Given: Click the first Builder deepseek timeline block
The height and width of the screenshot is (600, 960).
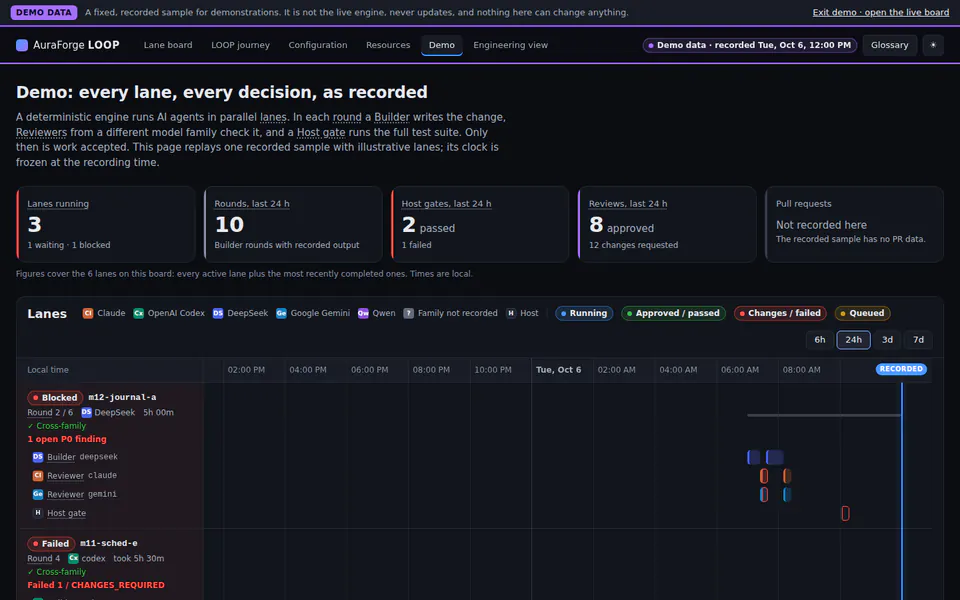Looking at the screenshot, I should (754, 457).
